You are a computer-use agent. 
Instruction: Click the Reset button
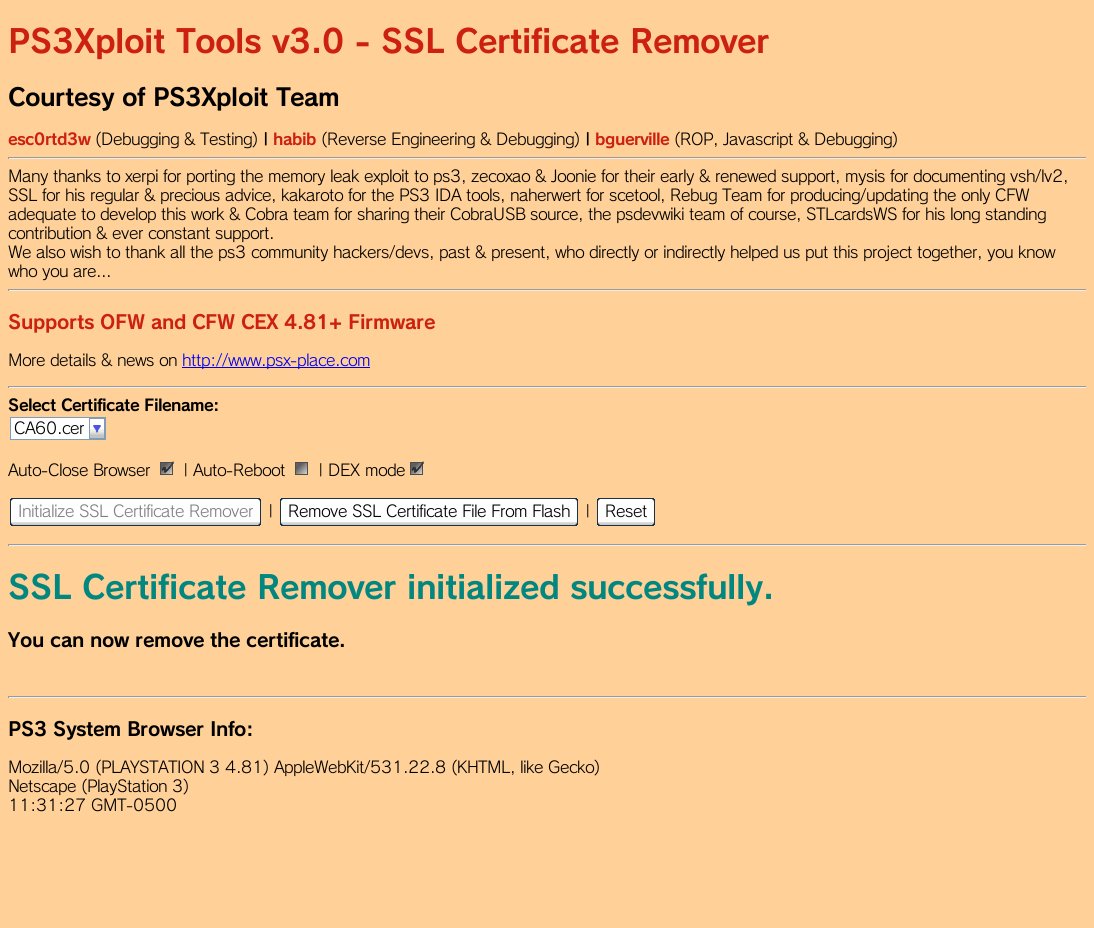(626, 511)
